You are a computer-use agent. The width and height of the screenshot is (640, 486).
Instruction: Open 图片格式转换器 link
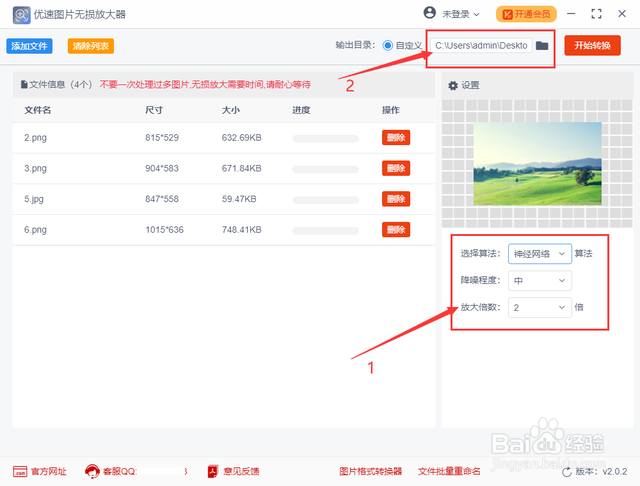(371, 471)
